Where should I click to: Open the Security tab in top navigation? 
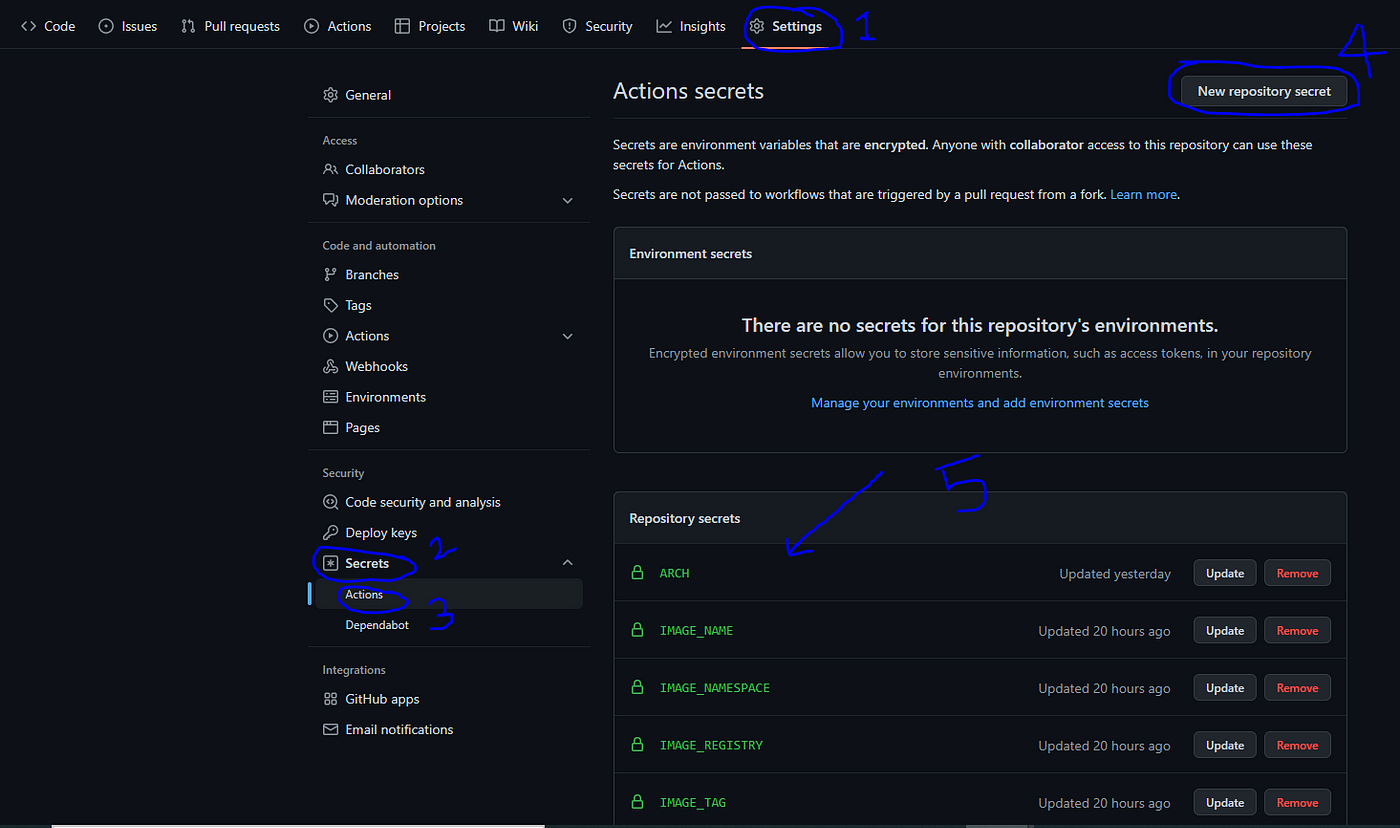coord(597,26)
